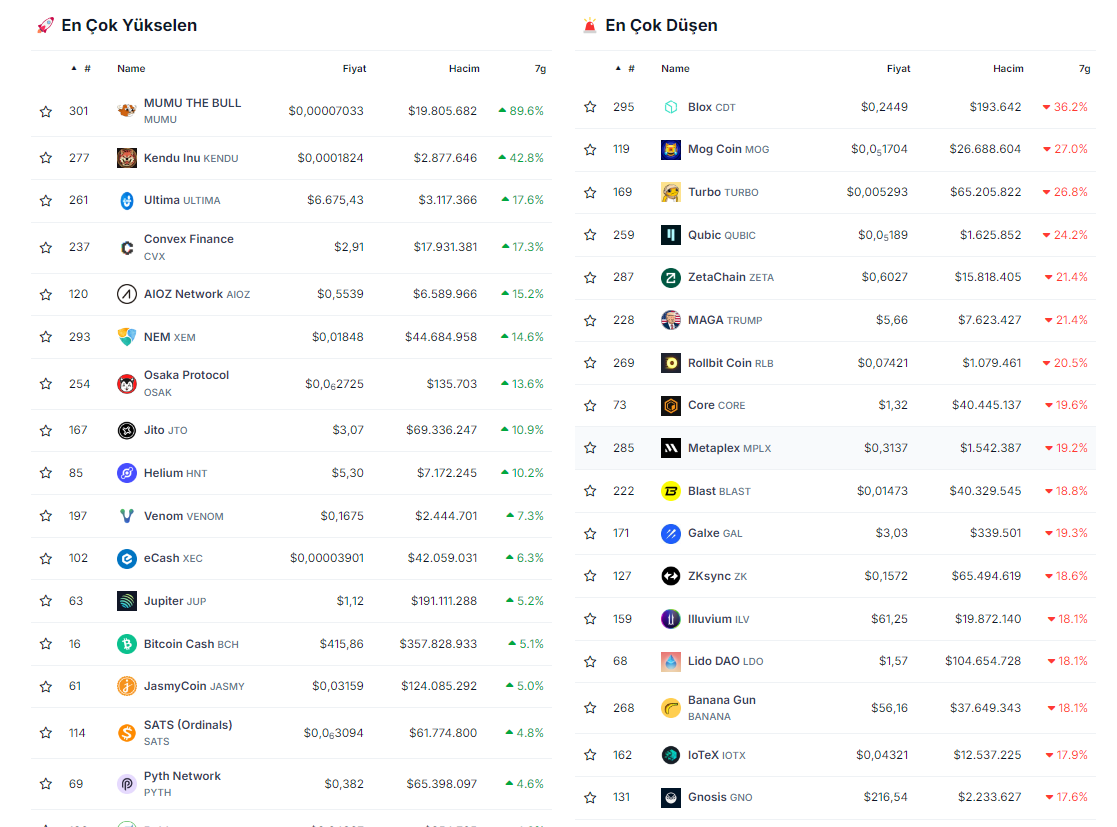Click the Helium HNT logo

126,473
